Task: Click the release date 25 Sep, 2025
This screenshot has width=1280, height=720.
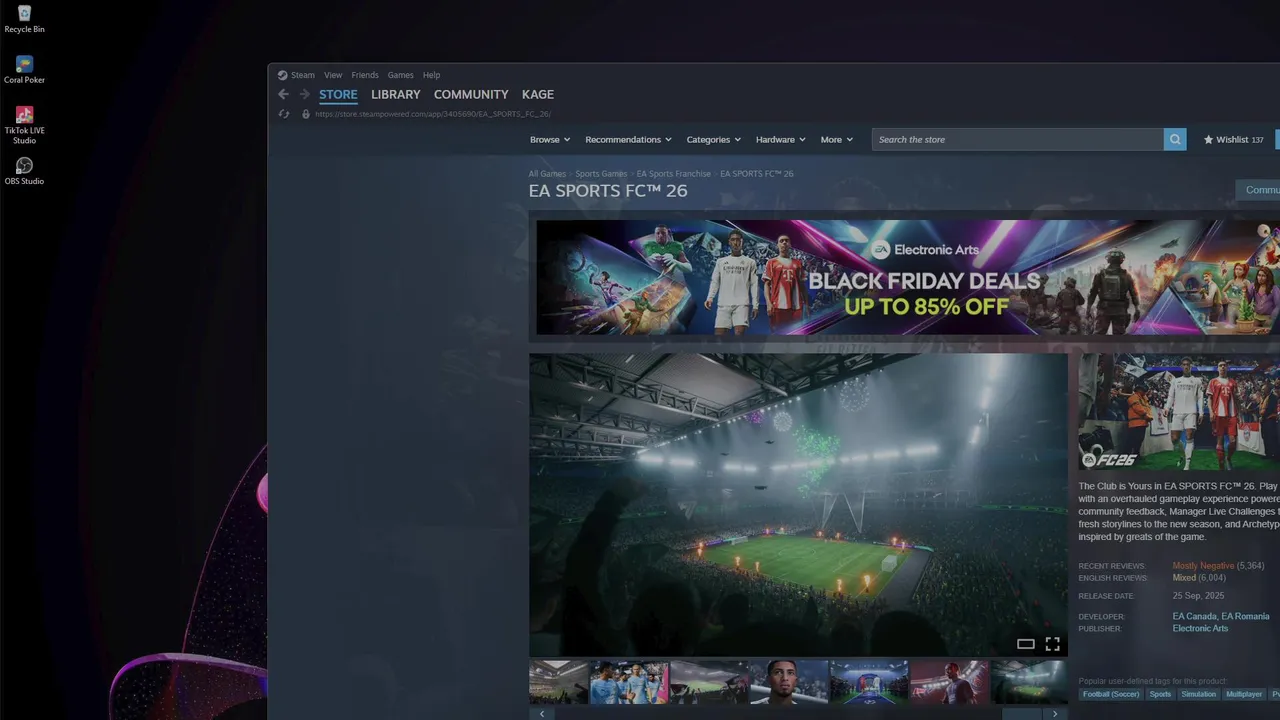Action: pos(1198,596)
